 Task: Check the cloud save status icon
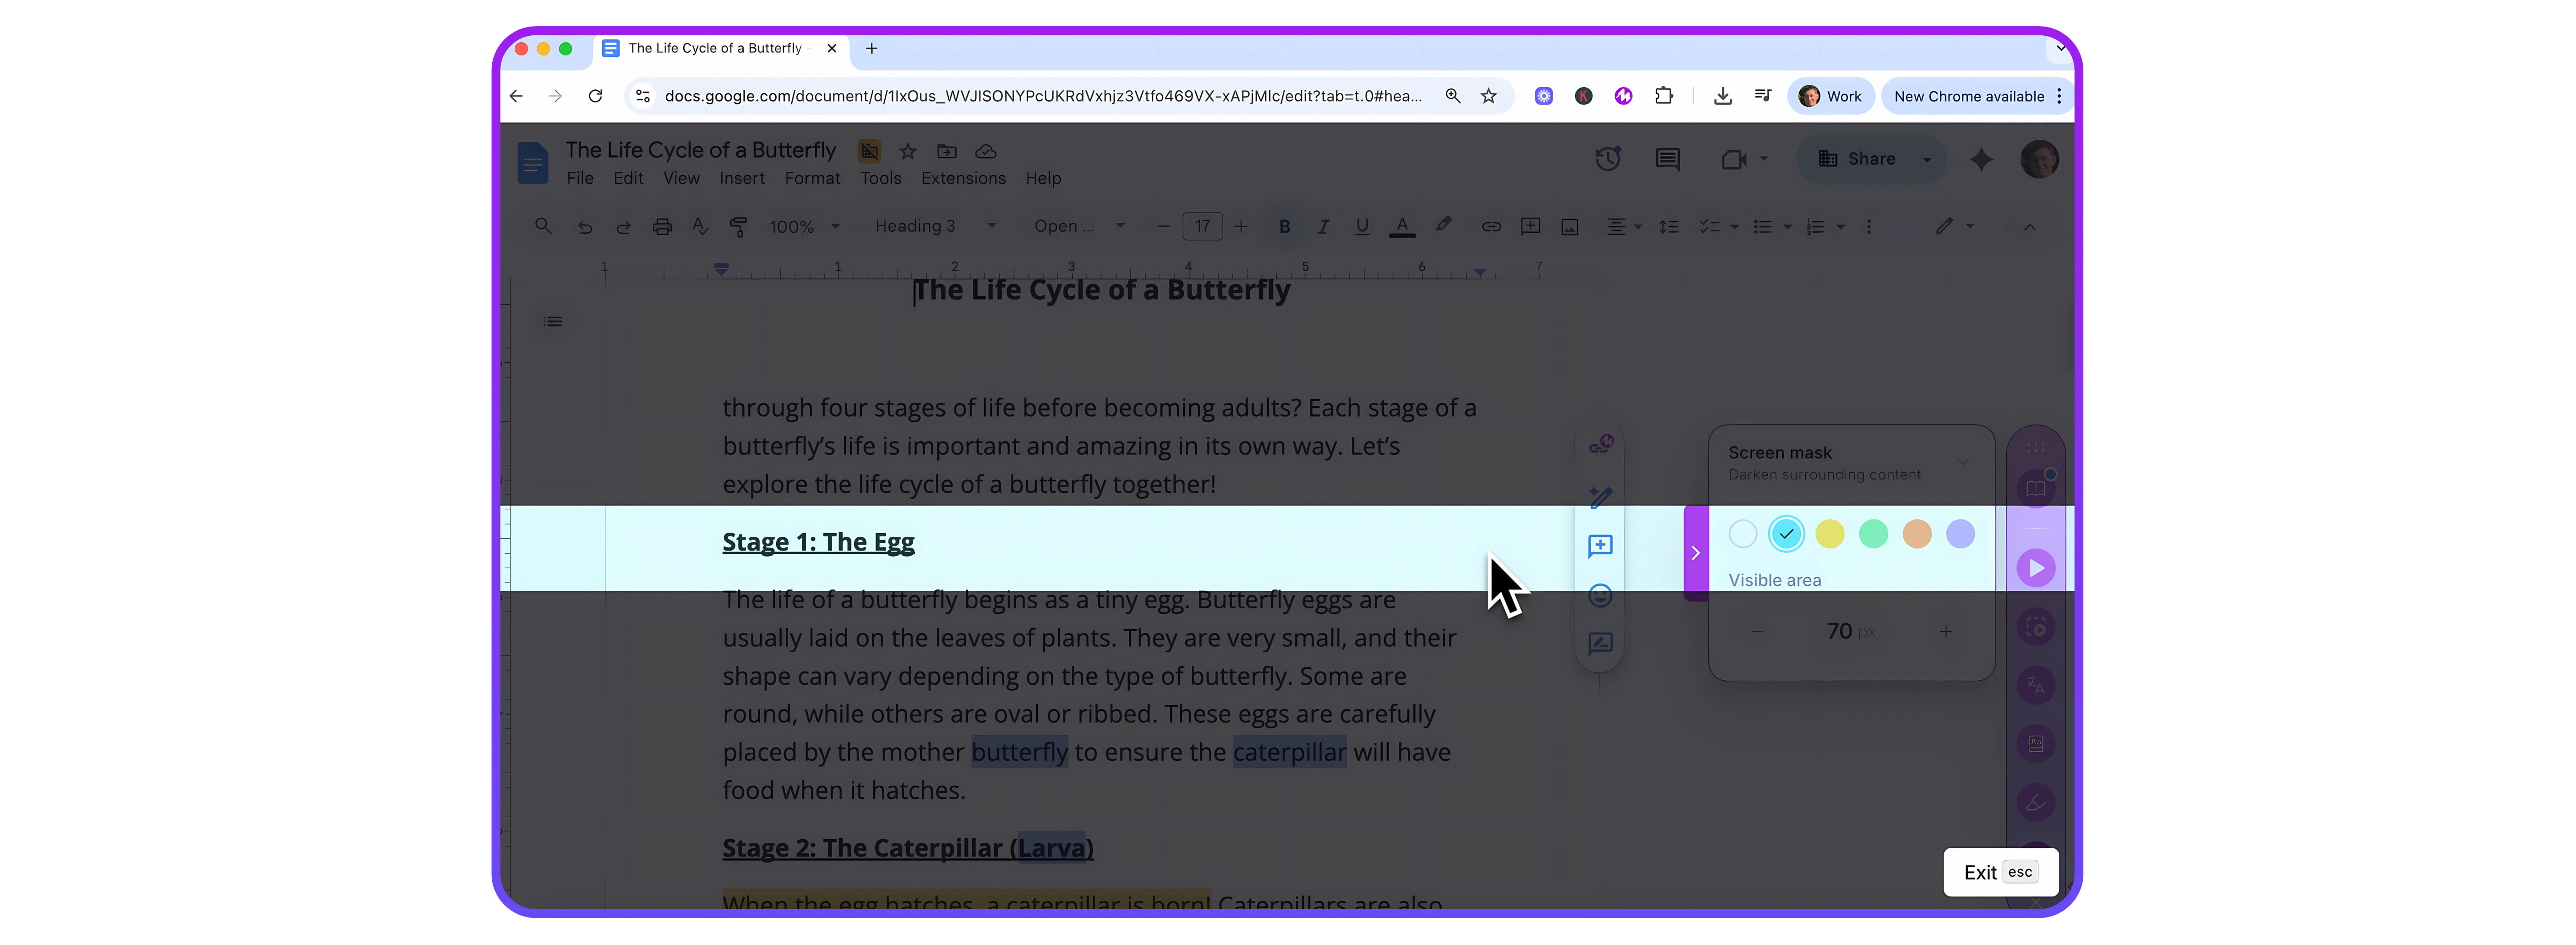986,151
